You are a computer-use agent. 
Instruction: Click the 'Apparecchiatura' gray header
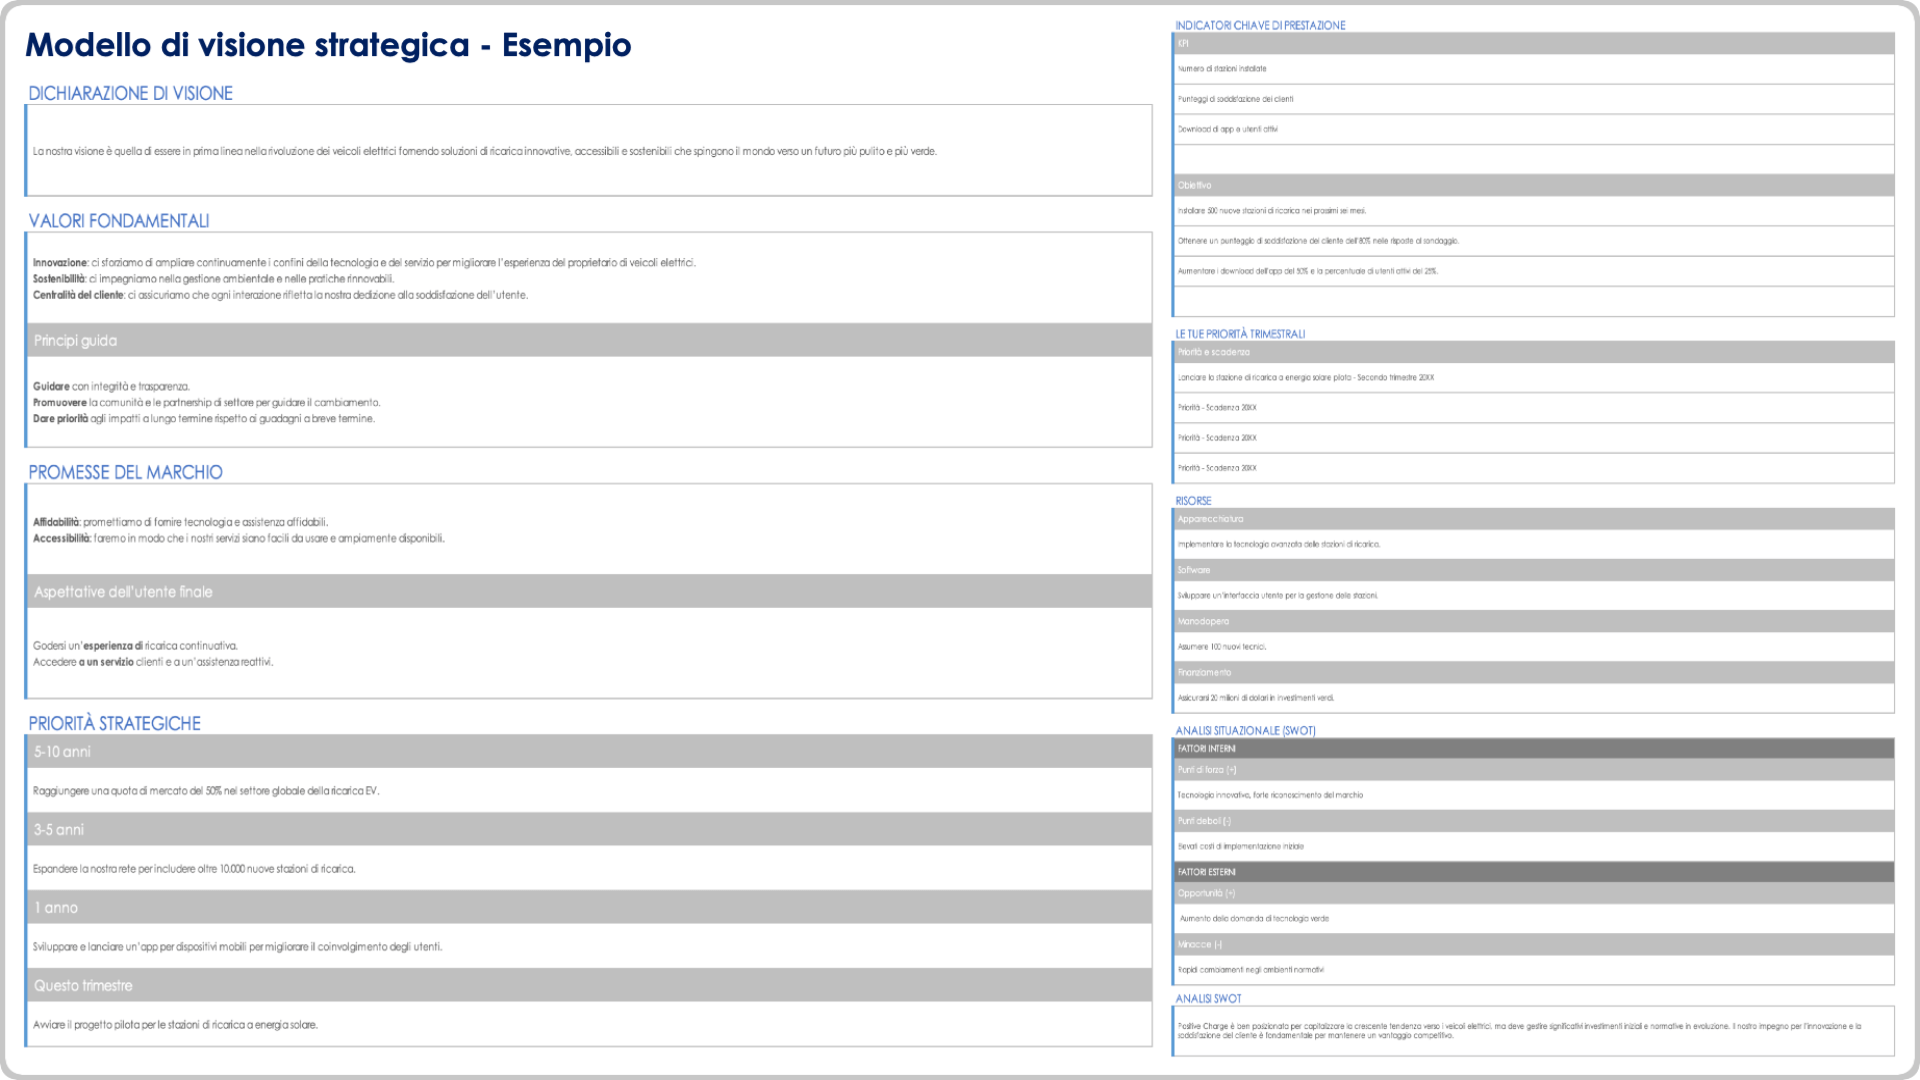click(x=1534, y=519)
